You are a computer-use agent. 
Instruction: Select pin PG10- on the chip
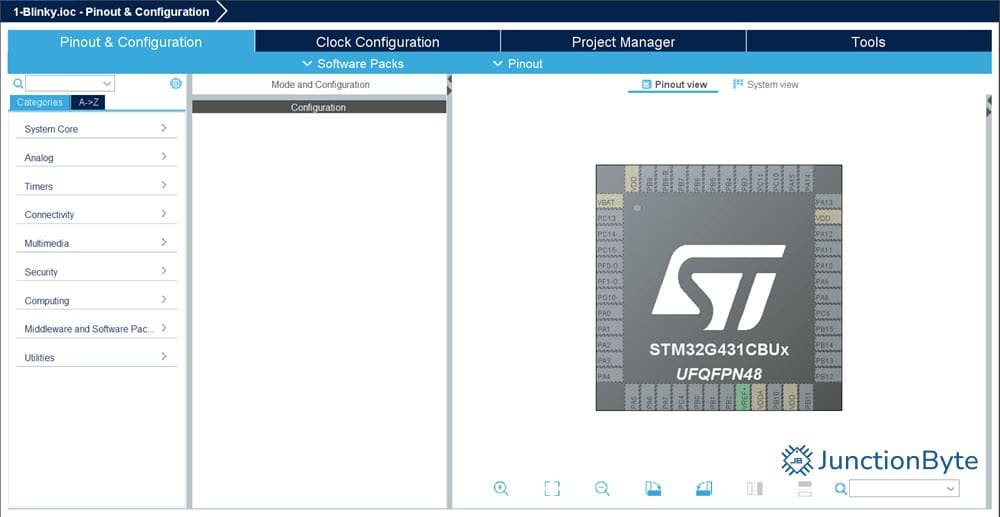[x=610, y=298]
